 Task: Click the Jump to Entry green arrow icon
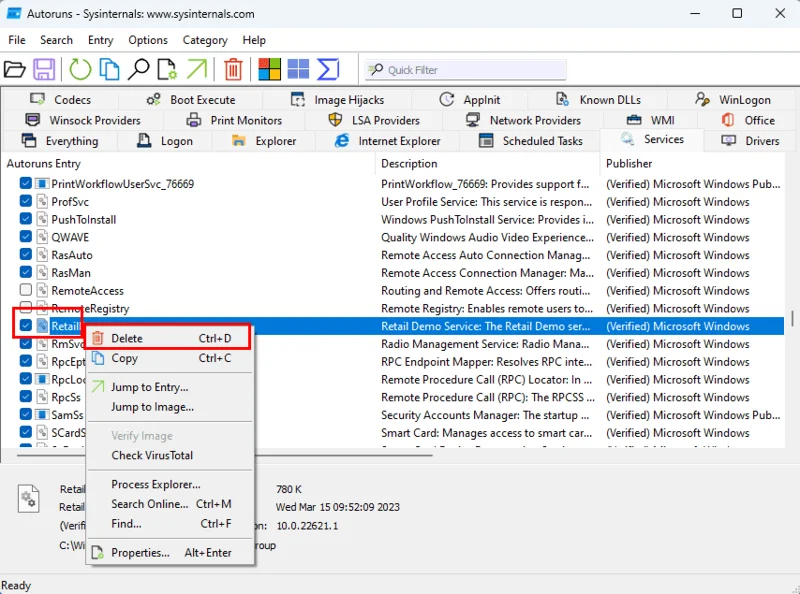tap(196, 69)
